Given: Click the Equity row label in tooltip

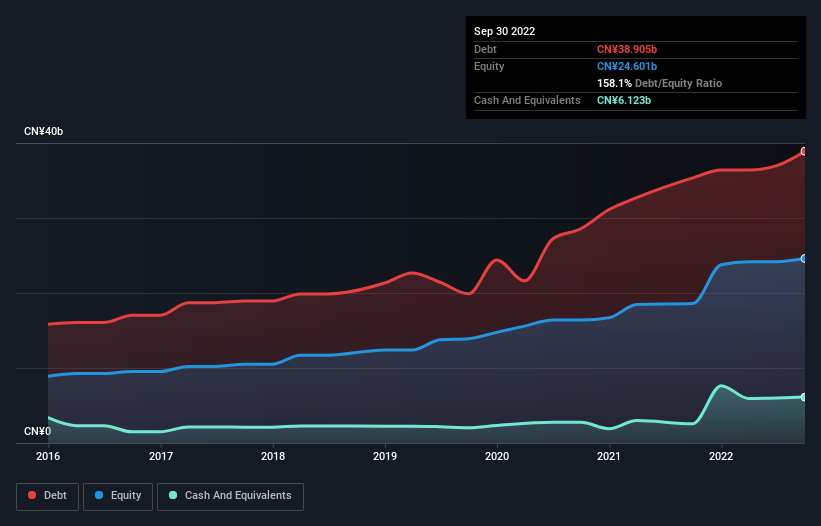Looking at the screenshot, I should (489, 66).
